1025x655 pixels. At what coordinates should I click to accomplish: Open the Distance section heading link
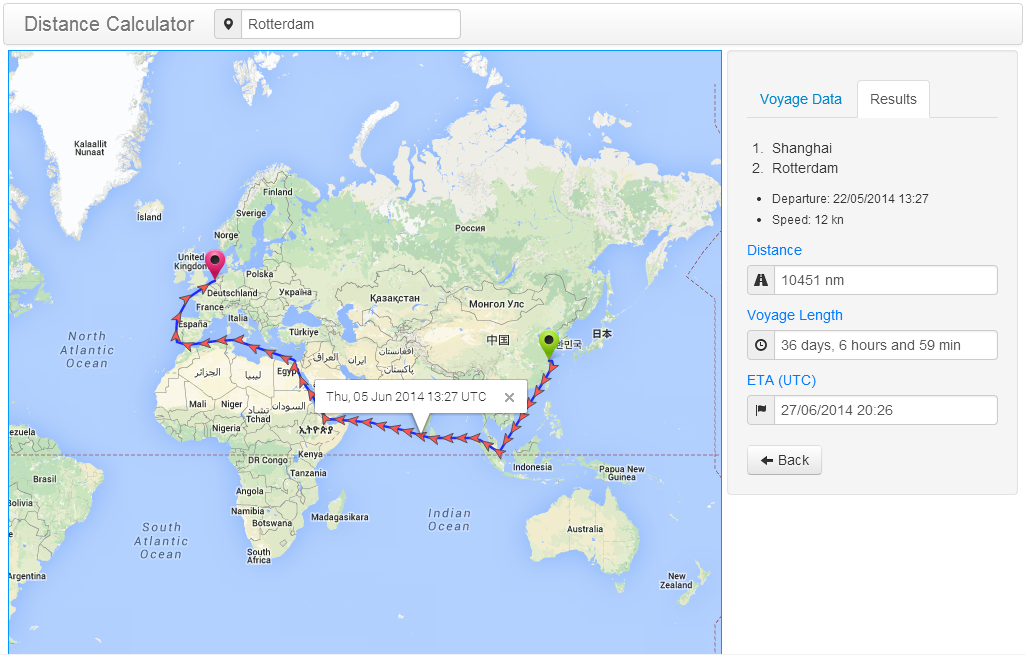pyautogui.click(x=774, y=250)
